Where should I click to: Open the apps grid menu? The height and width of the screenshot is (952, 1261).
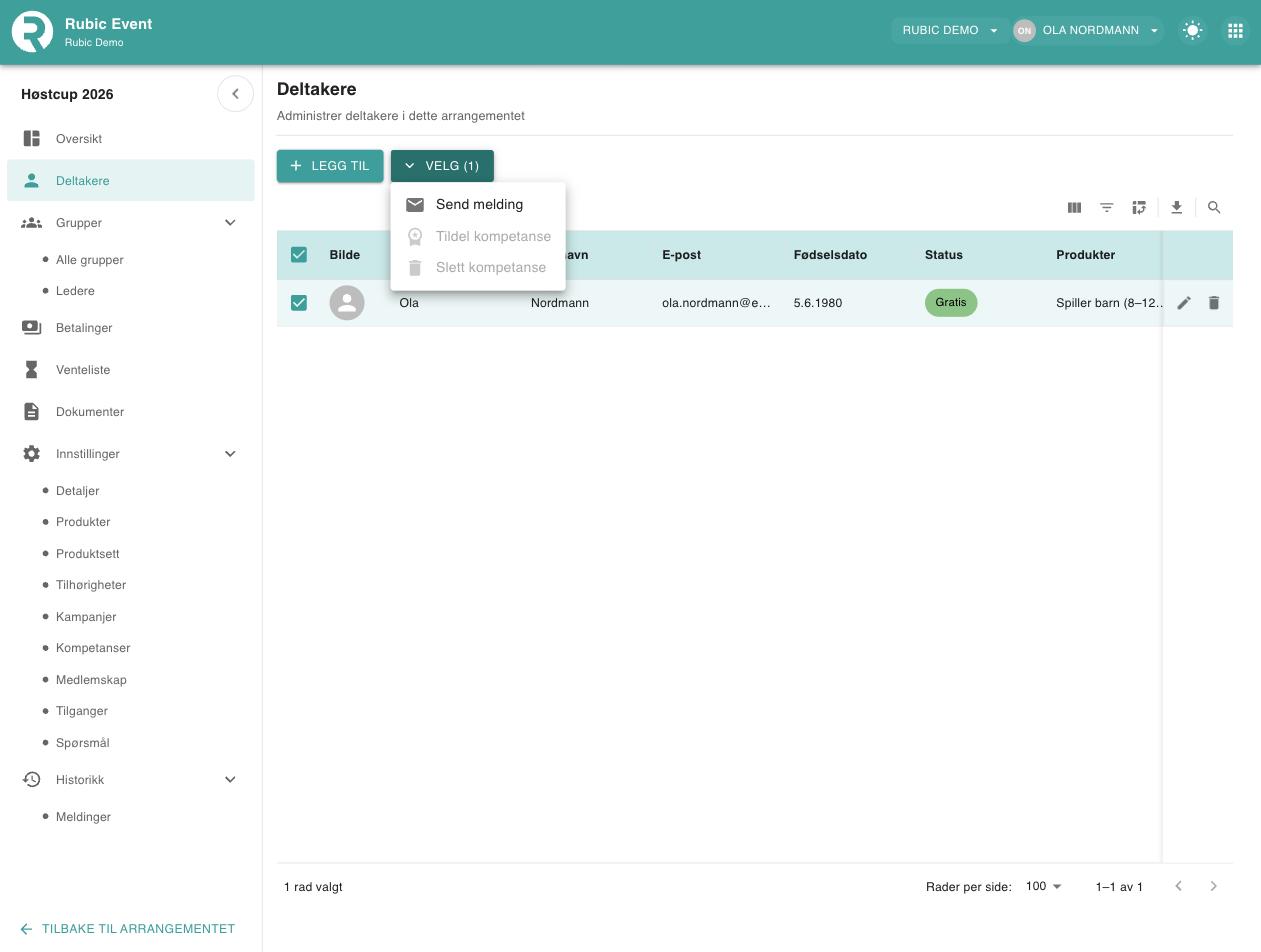[1235, 31]
